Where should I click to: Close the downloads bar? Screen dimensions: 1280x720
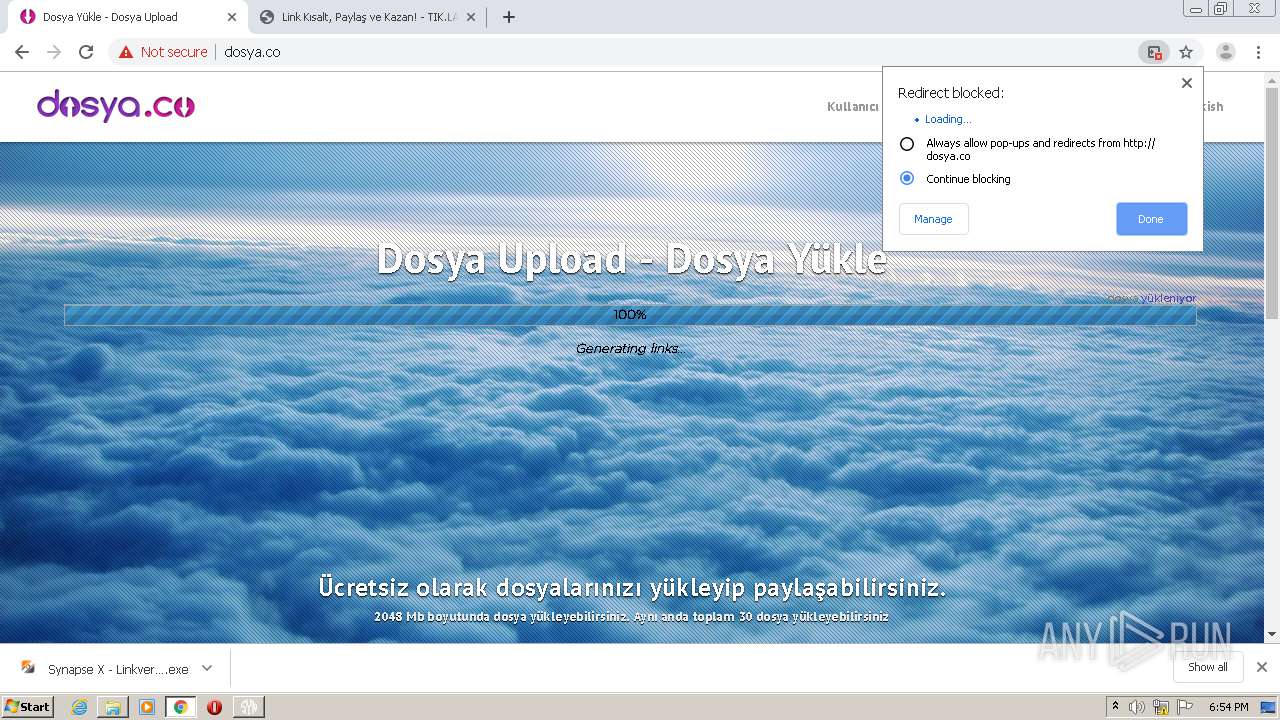pyautogui.click(x=1261, y=667)
